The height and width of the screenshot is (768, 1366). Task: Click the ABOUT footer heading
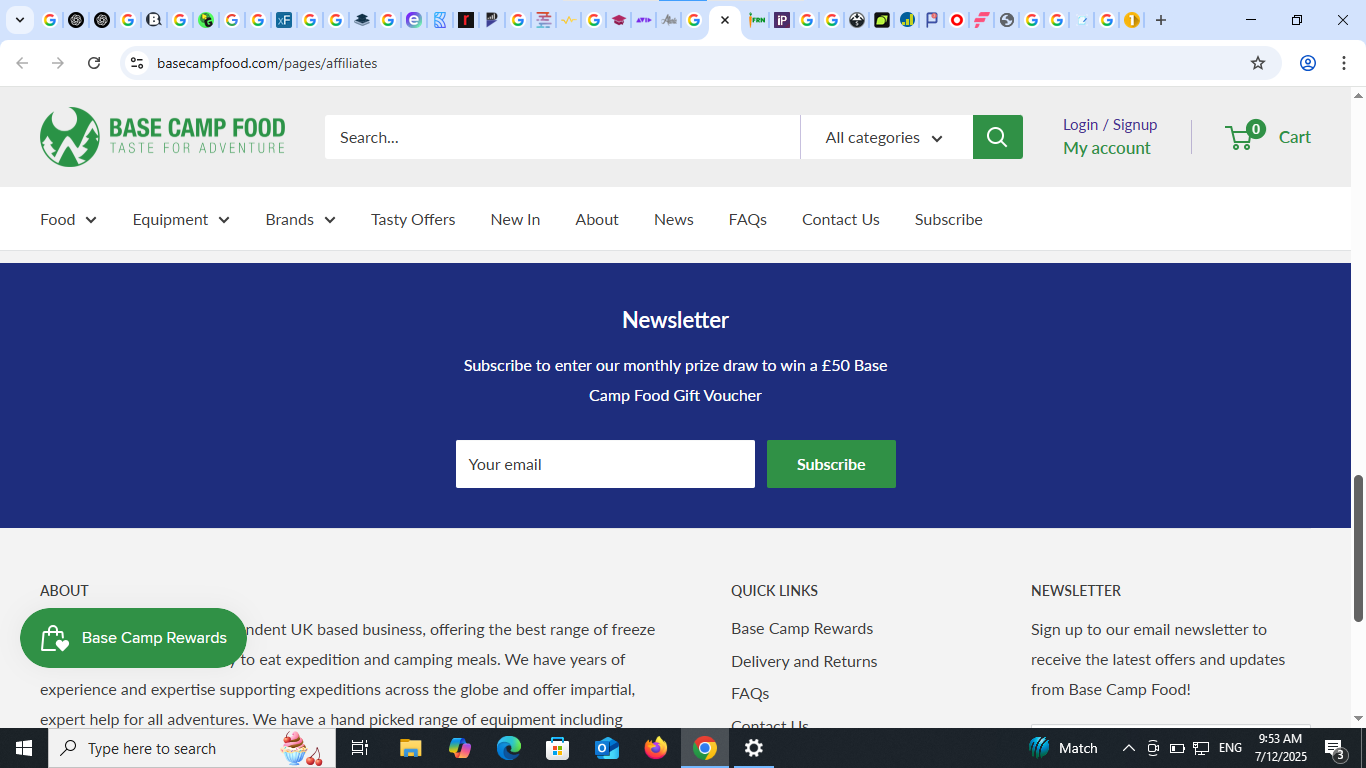click(x=65, y=591)
